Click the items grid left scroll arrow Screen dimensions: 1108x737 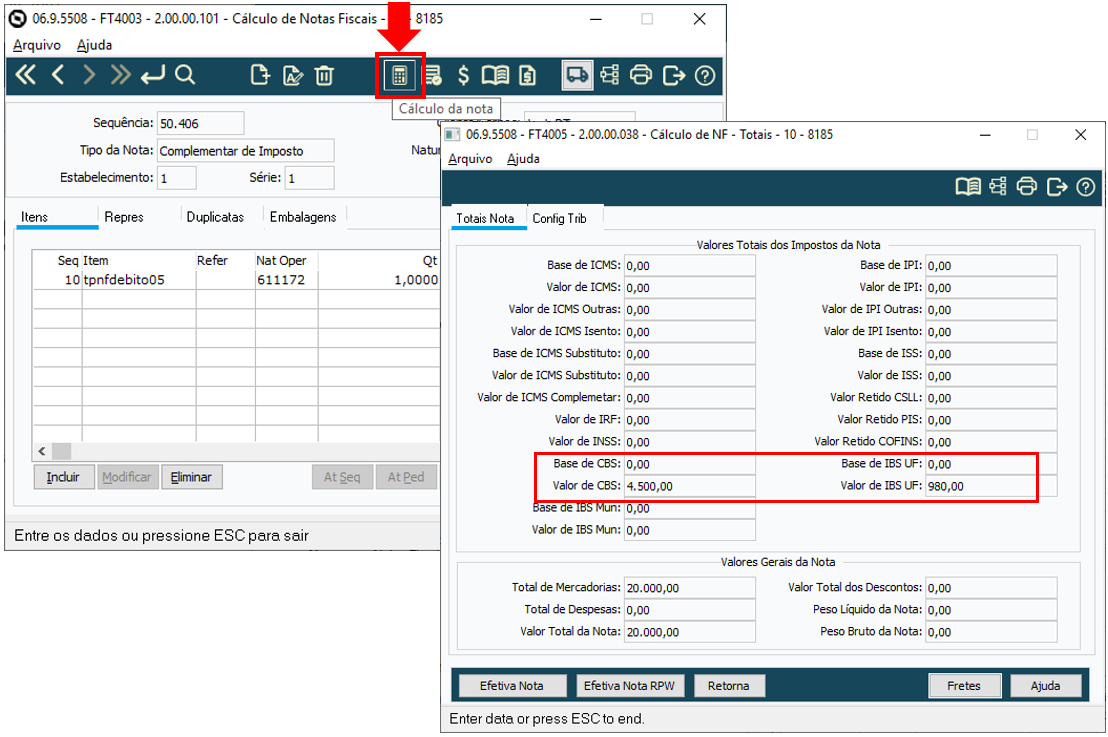pyautogui.click(x=42, y=451)
